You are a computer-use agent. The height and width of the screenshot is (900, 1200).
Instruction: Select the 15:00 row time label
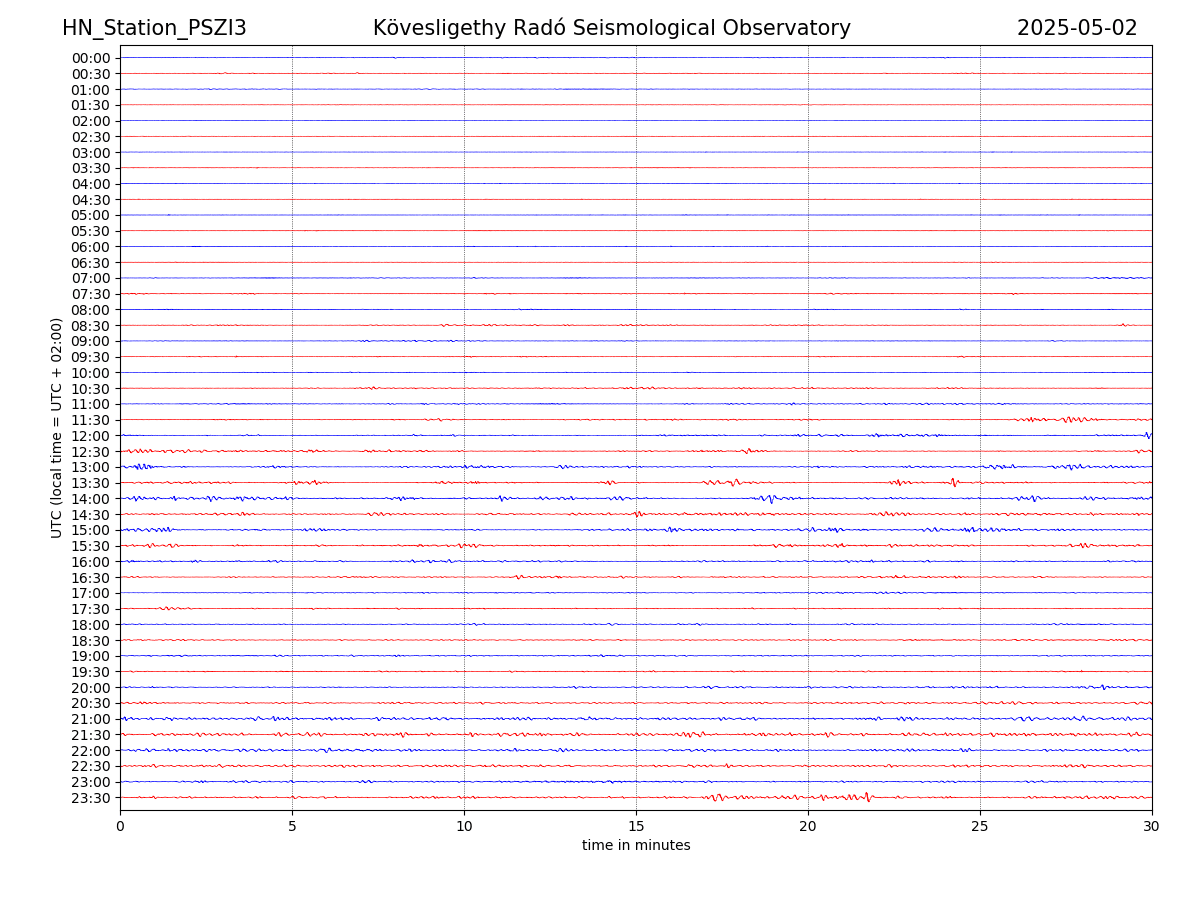[x=91, y=530]
